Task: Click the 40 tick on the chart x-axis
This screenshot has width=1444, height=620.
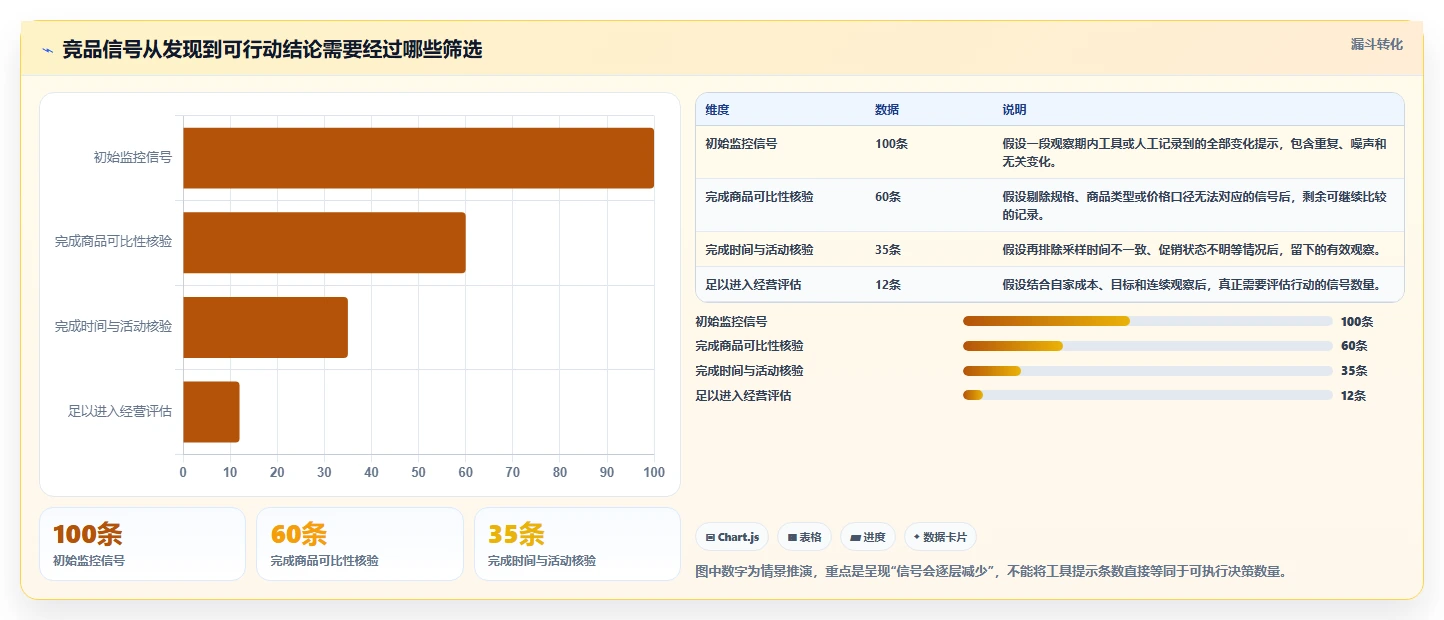Action: click(x=371, y=473)
